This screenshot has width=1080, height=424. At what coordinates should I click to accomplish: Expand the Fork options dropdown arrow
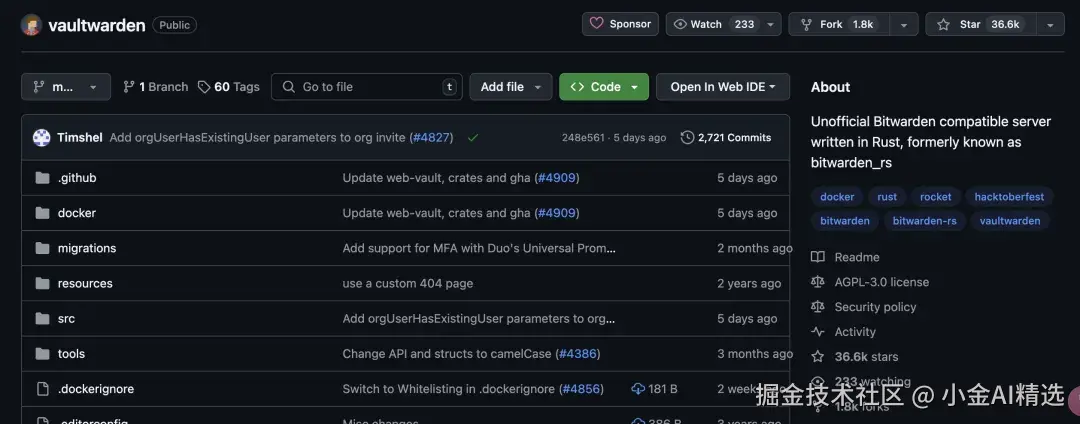[x=903, y=24]
